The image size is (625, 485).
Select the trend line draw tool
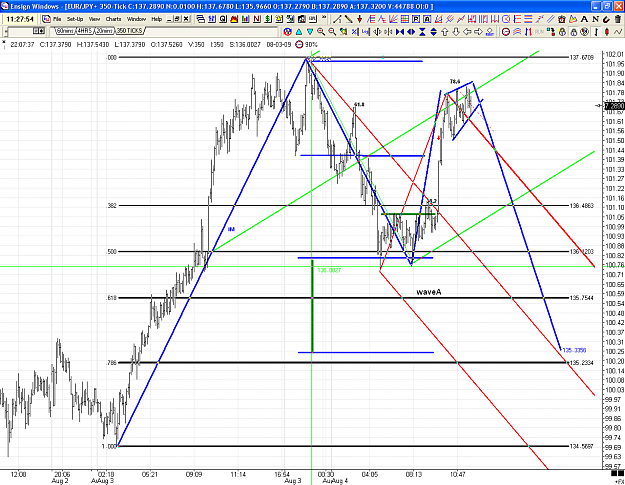337,19
